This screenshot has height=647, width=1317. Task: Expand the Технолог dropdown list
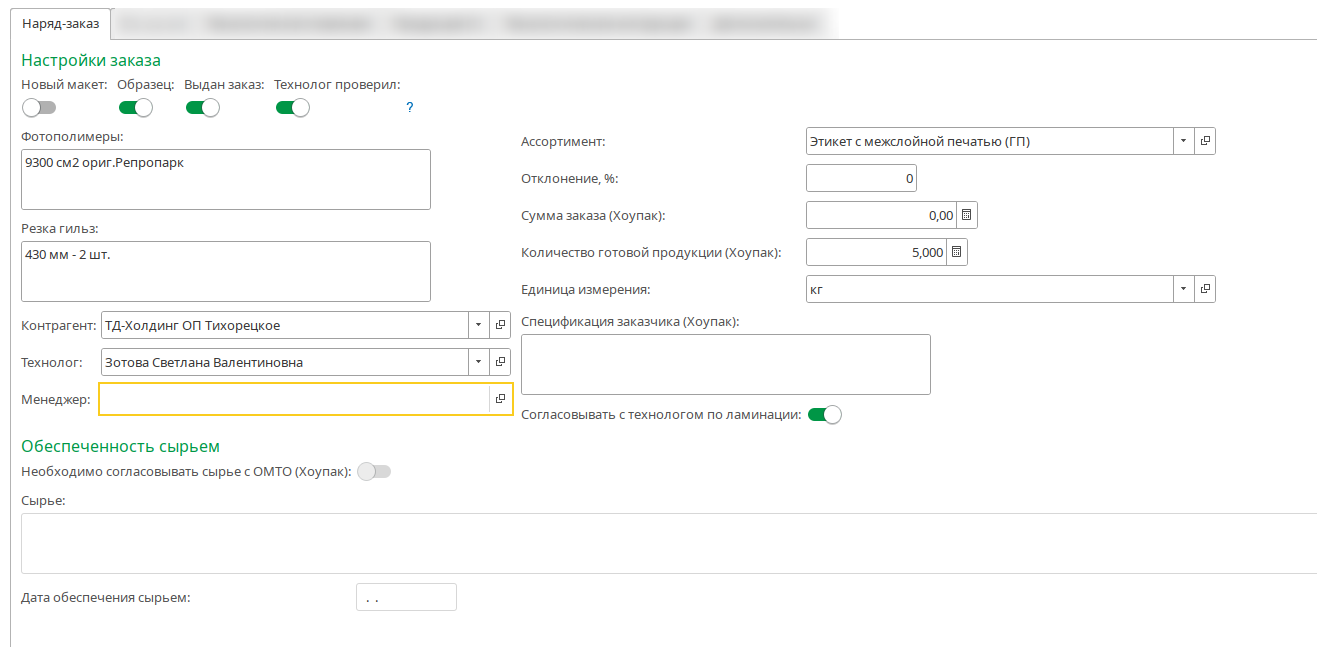tap(478, 362)
